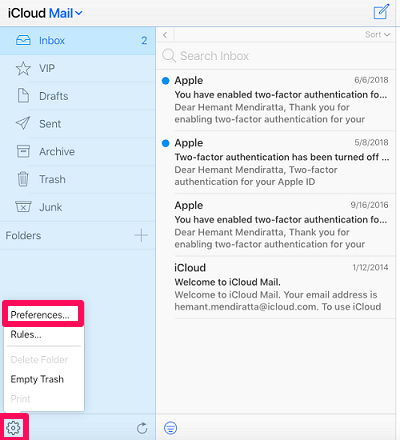Click the compose new message icon

pyautogui.click(x=381, y=12)
